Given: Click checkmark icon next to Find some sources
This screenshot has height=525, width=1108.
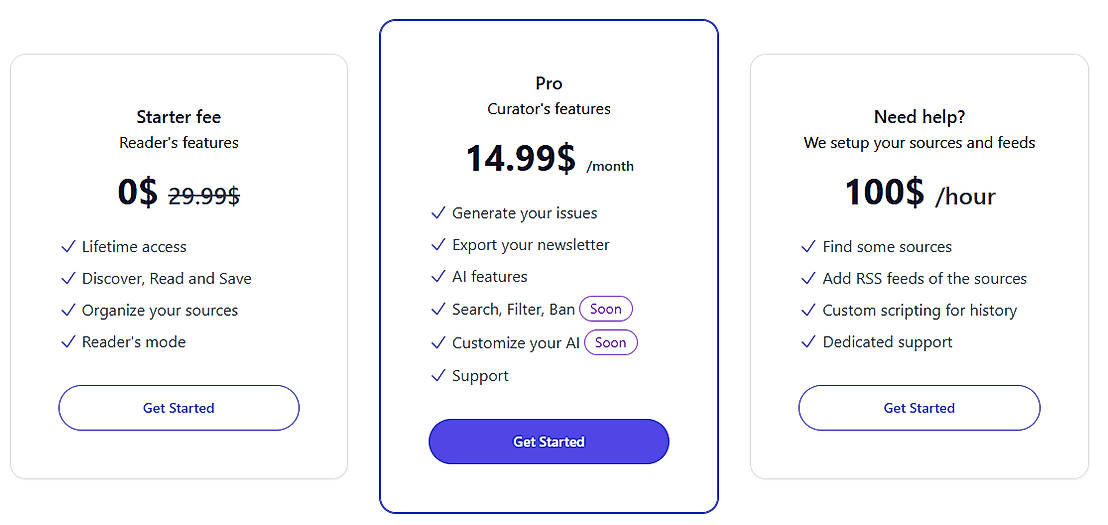Looking at the screenshot, I should (x=809, y=247).
